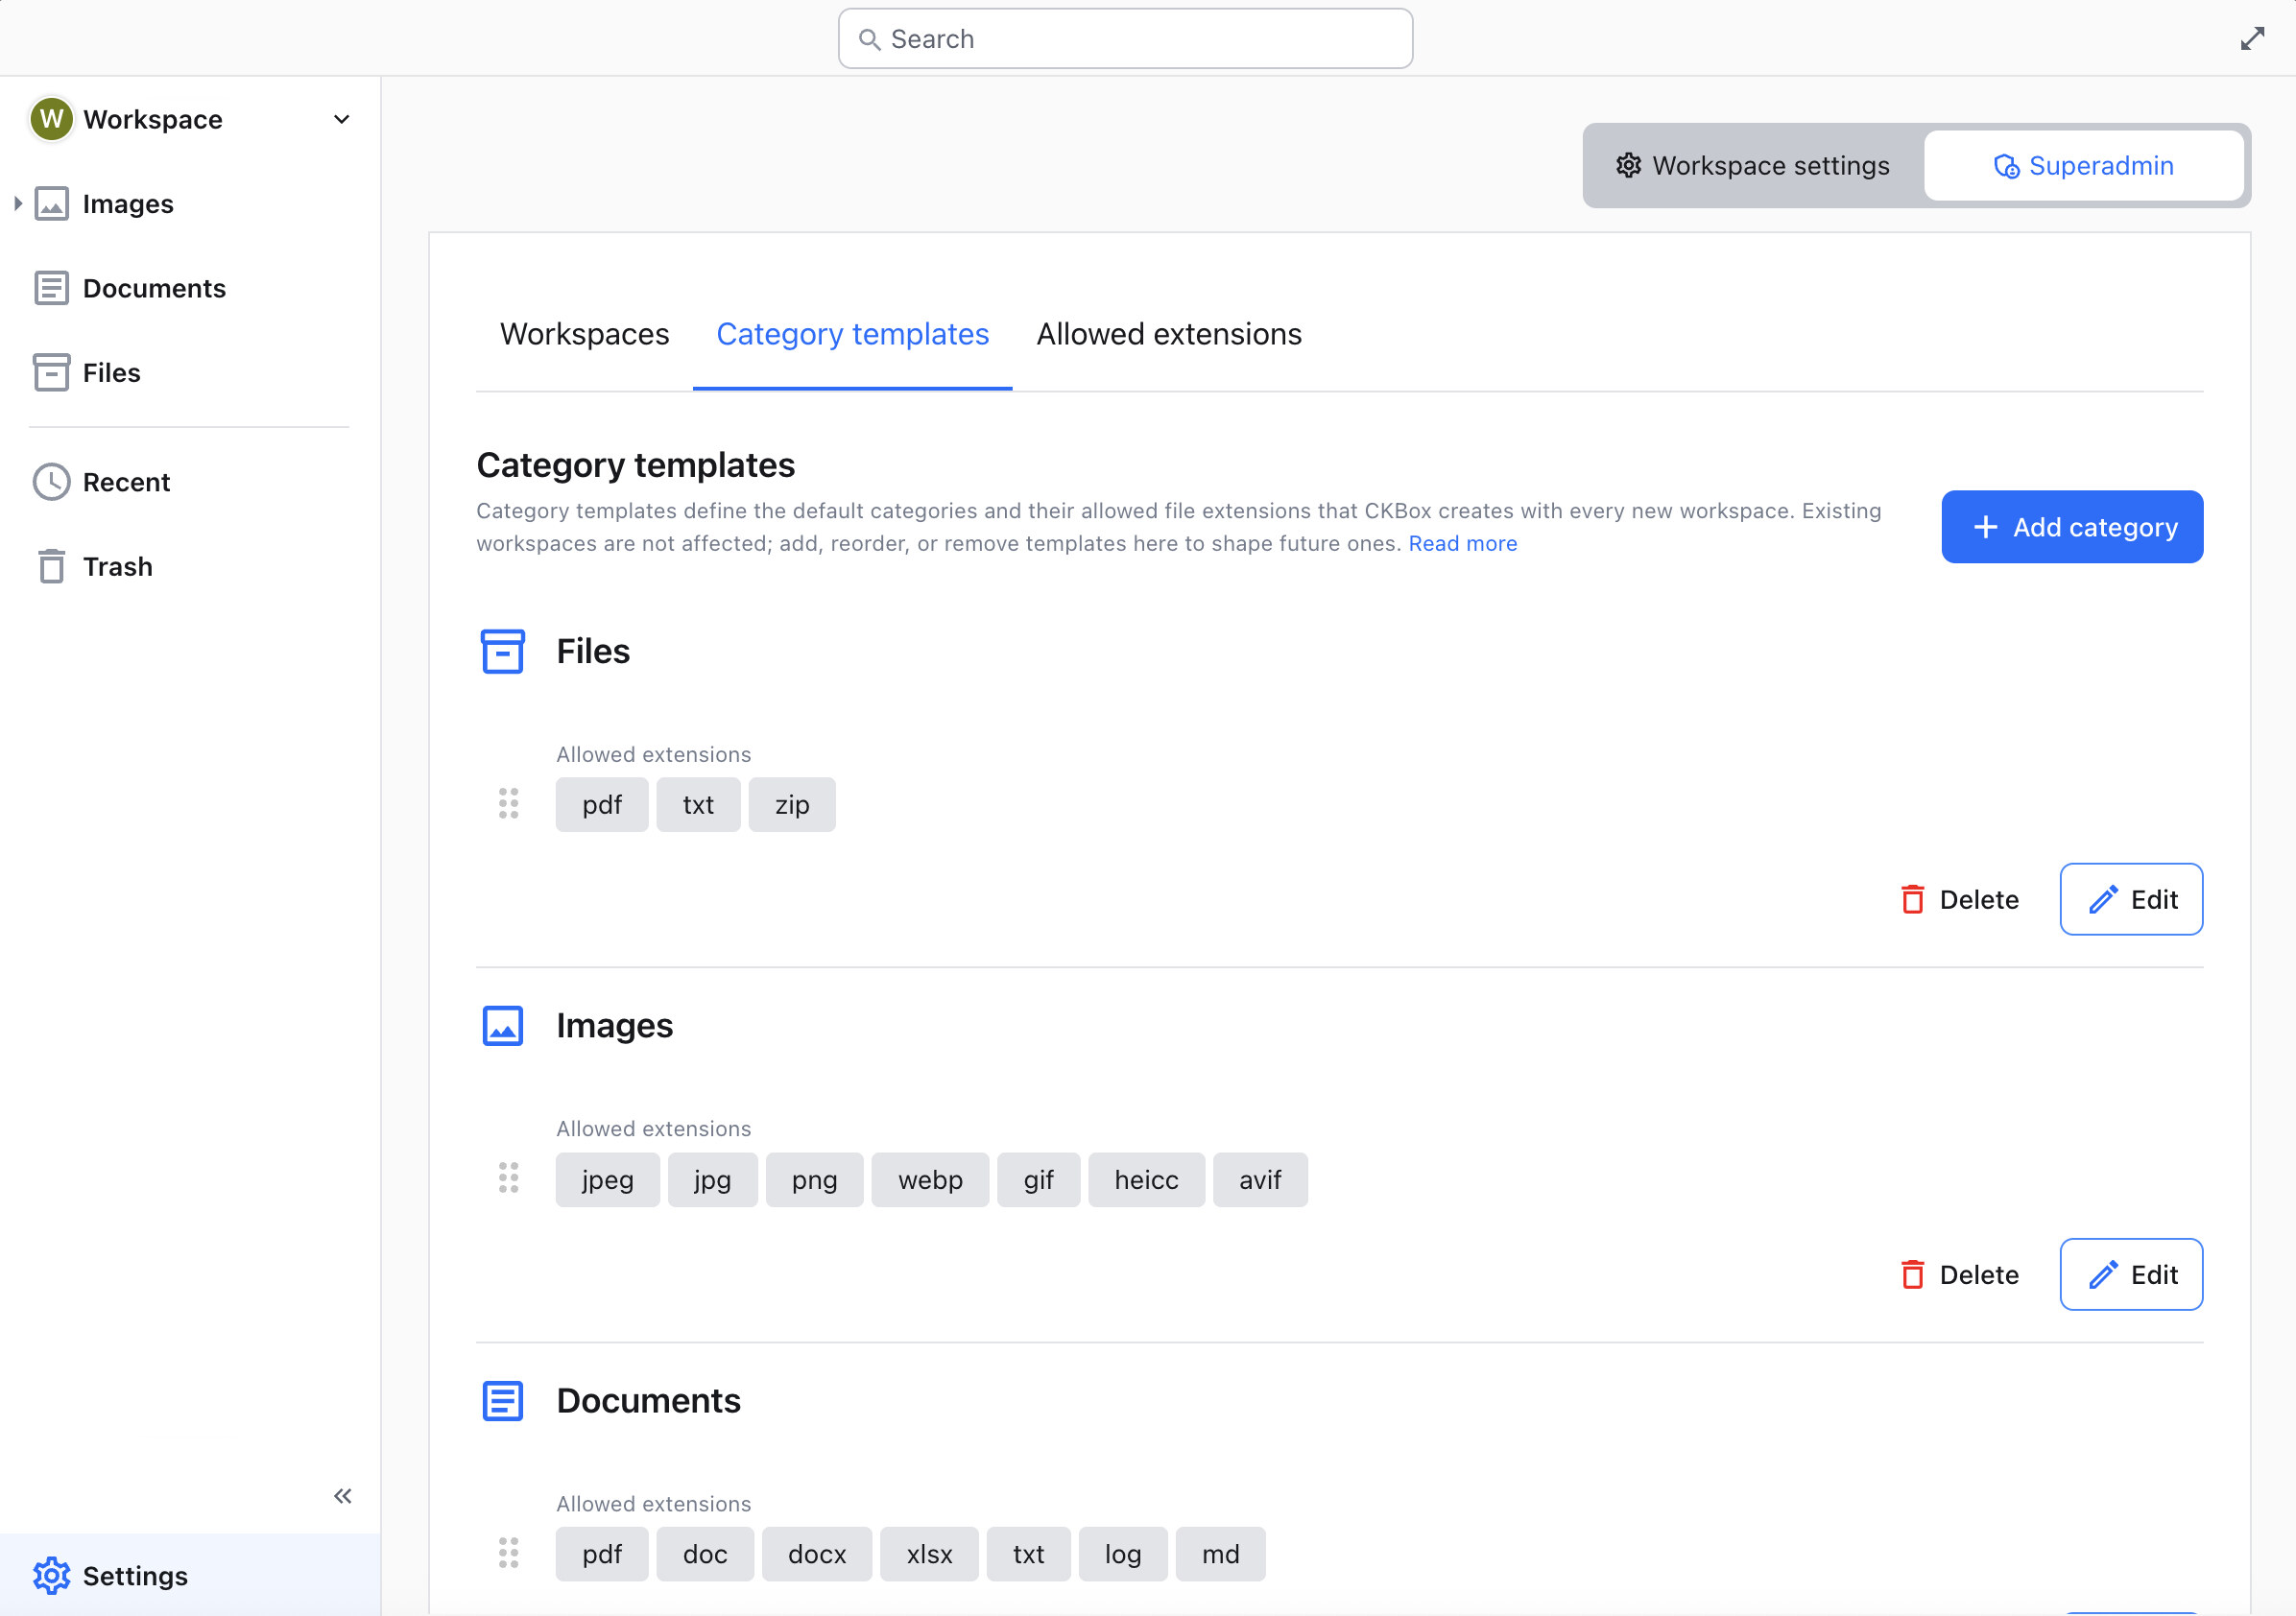The height and width of the screenshot is (1616, 2296).
Task: Toggle fullscreen with expand arrows icon
Action: 2252,39
